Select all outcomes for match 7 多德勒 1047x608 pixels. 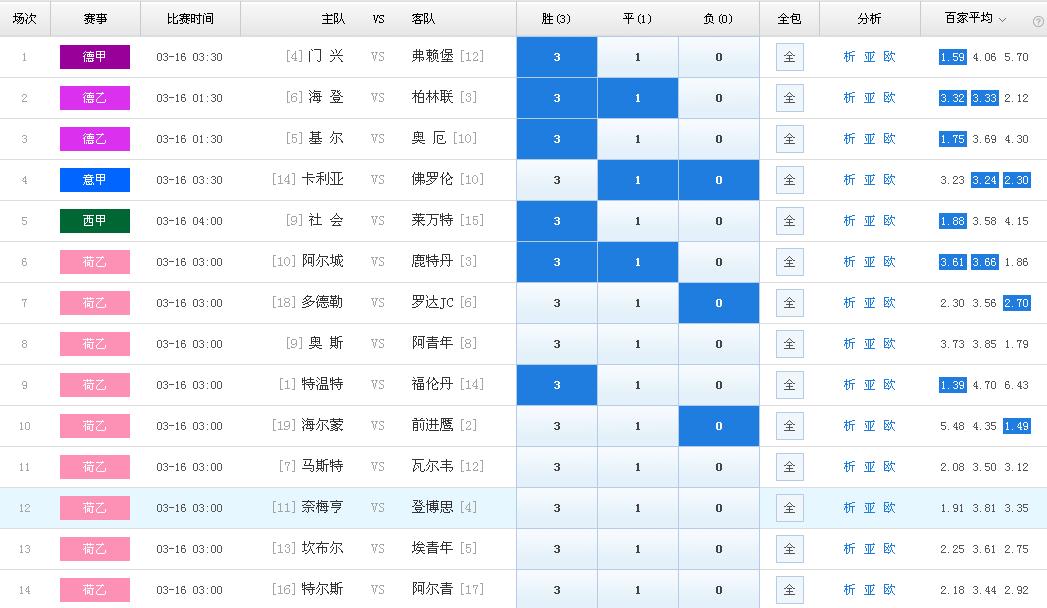789,303
